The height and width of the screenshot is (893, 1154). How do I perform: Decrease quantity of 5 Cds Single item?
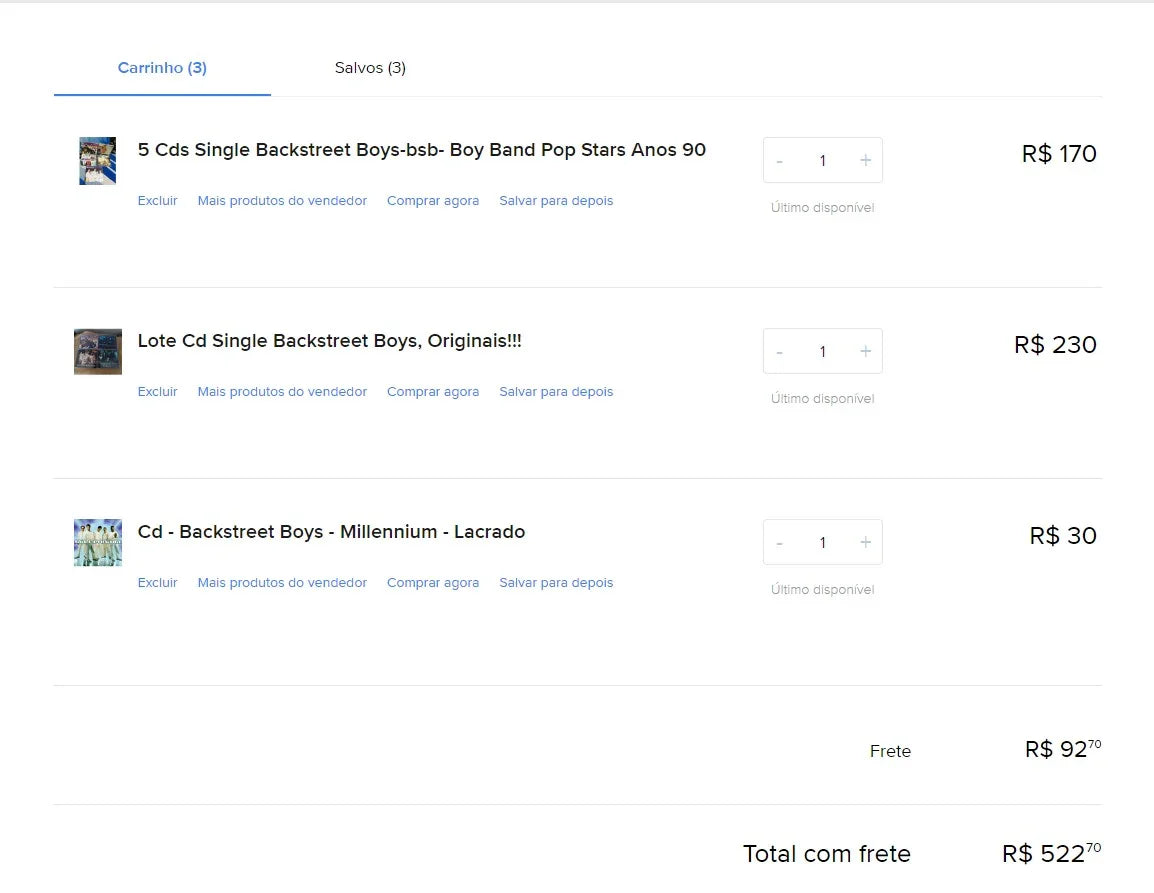click(x=780, y=161)
